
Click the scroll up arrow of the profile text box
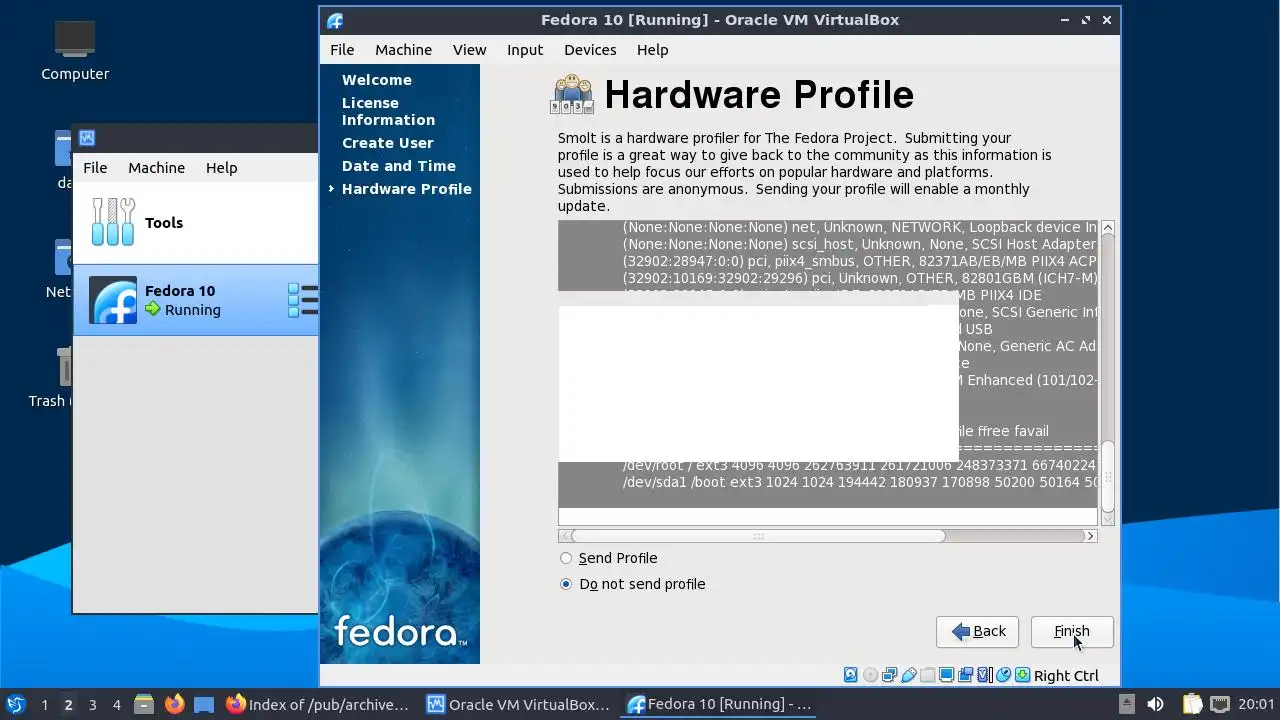(x=1107, y=228)
